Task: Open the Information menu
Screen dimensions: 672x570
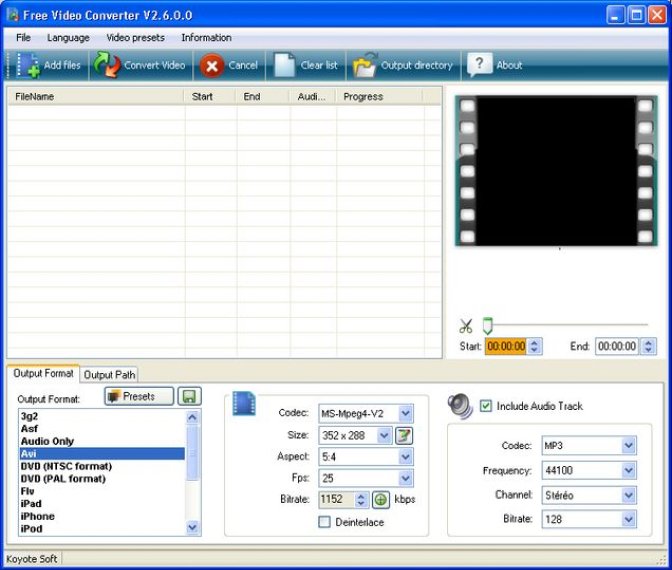Action: [206, 38]
